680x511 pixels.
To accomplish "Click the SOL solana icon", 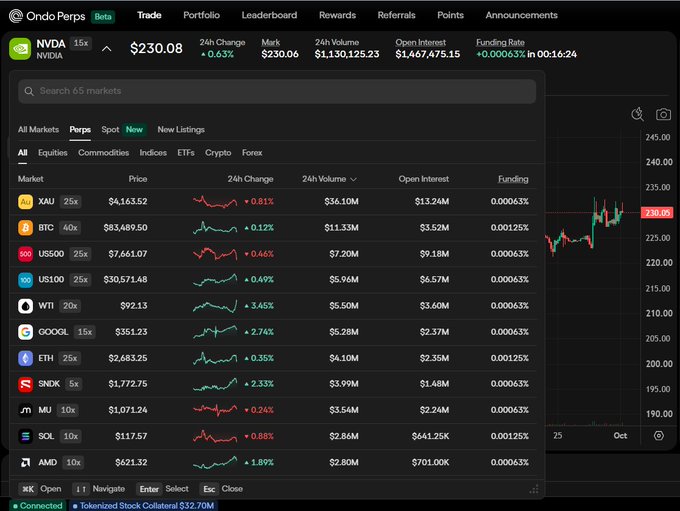I will (25, 436).
